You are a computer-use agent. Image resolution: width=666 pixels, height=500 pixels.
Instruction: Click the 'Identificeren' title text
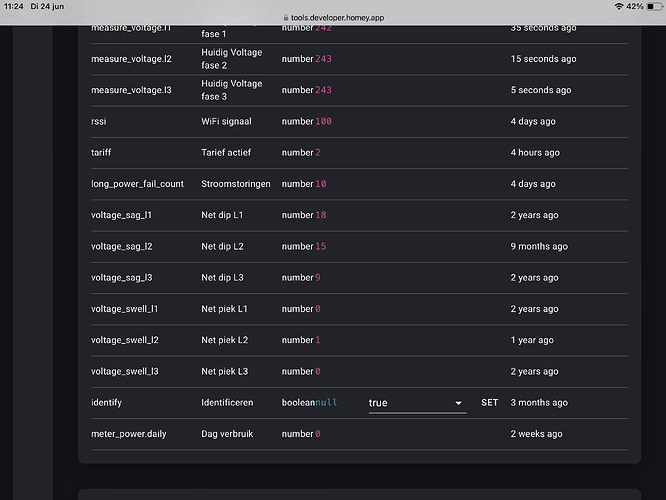coord(227,403)
